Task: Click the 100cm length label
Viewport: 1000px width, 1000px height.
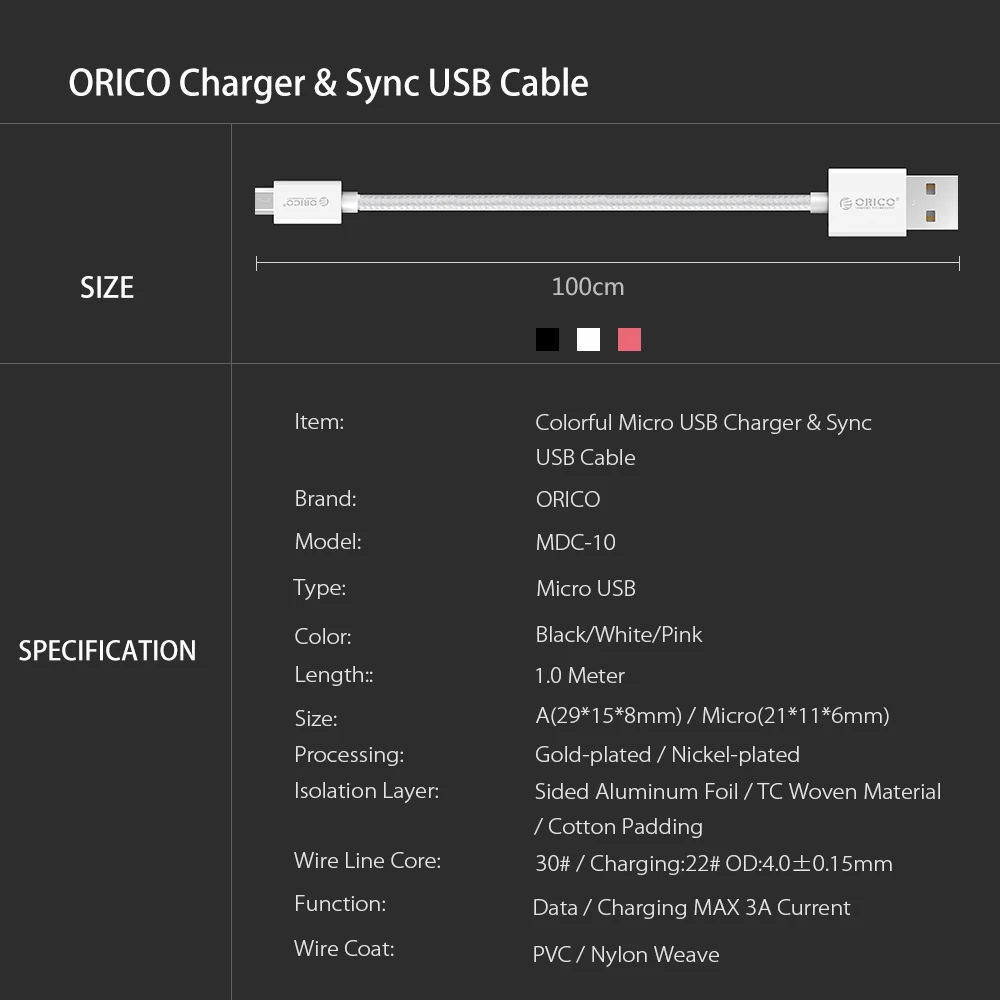Action: point(588,287)
